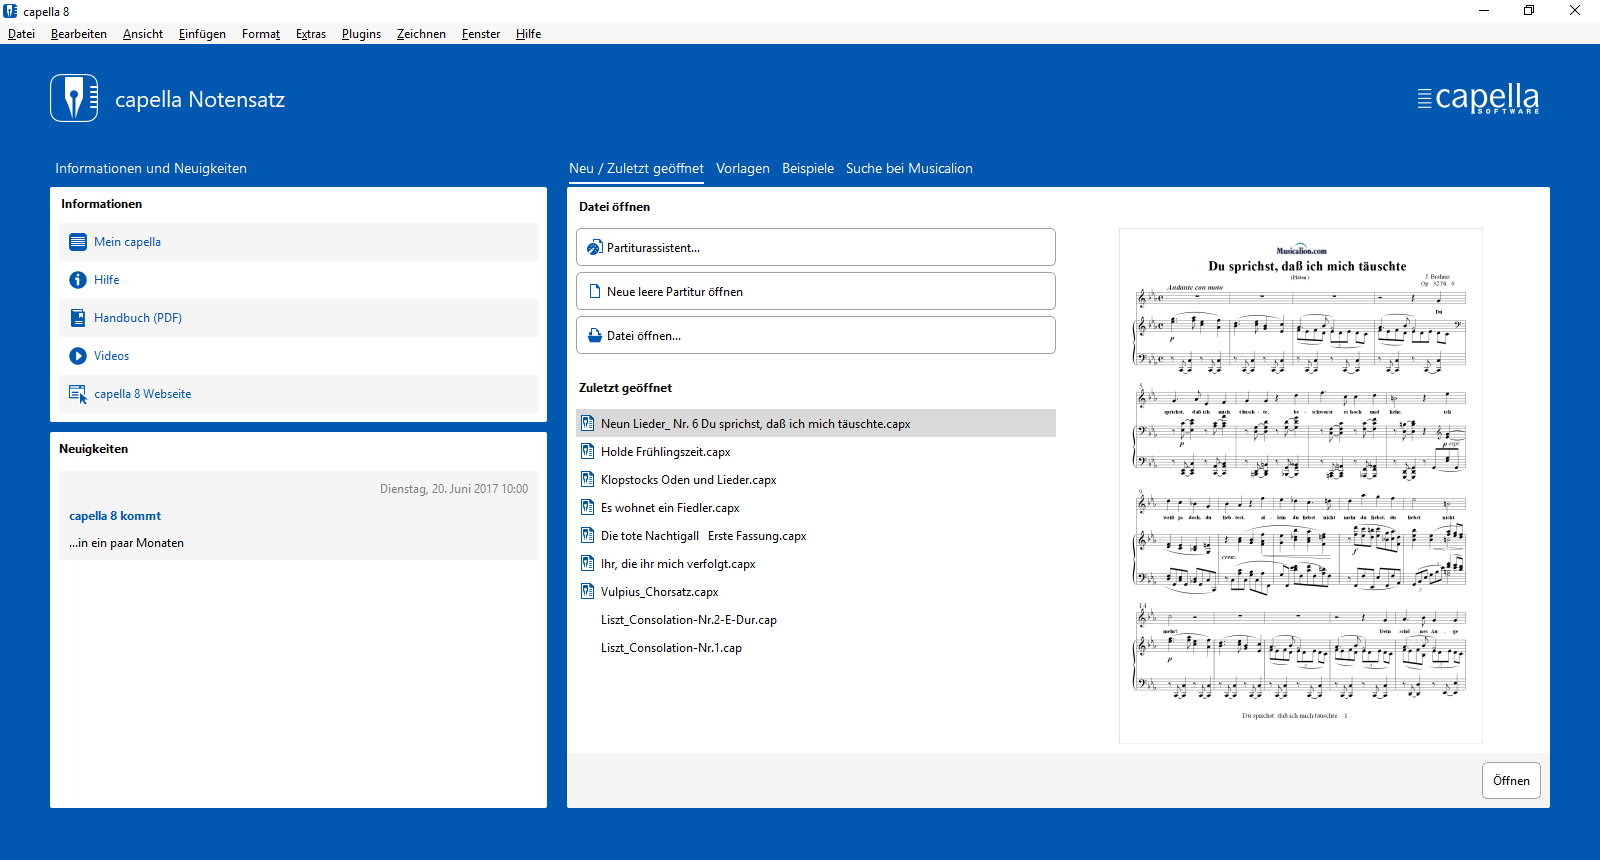Image resolution: width=1600 pixels, height=860 pixels.
Task: Click the Videos play icon
Action: click(x=78, y=356)
